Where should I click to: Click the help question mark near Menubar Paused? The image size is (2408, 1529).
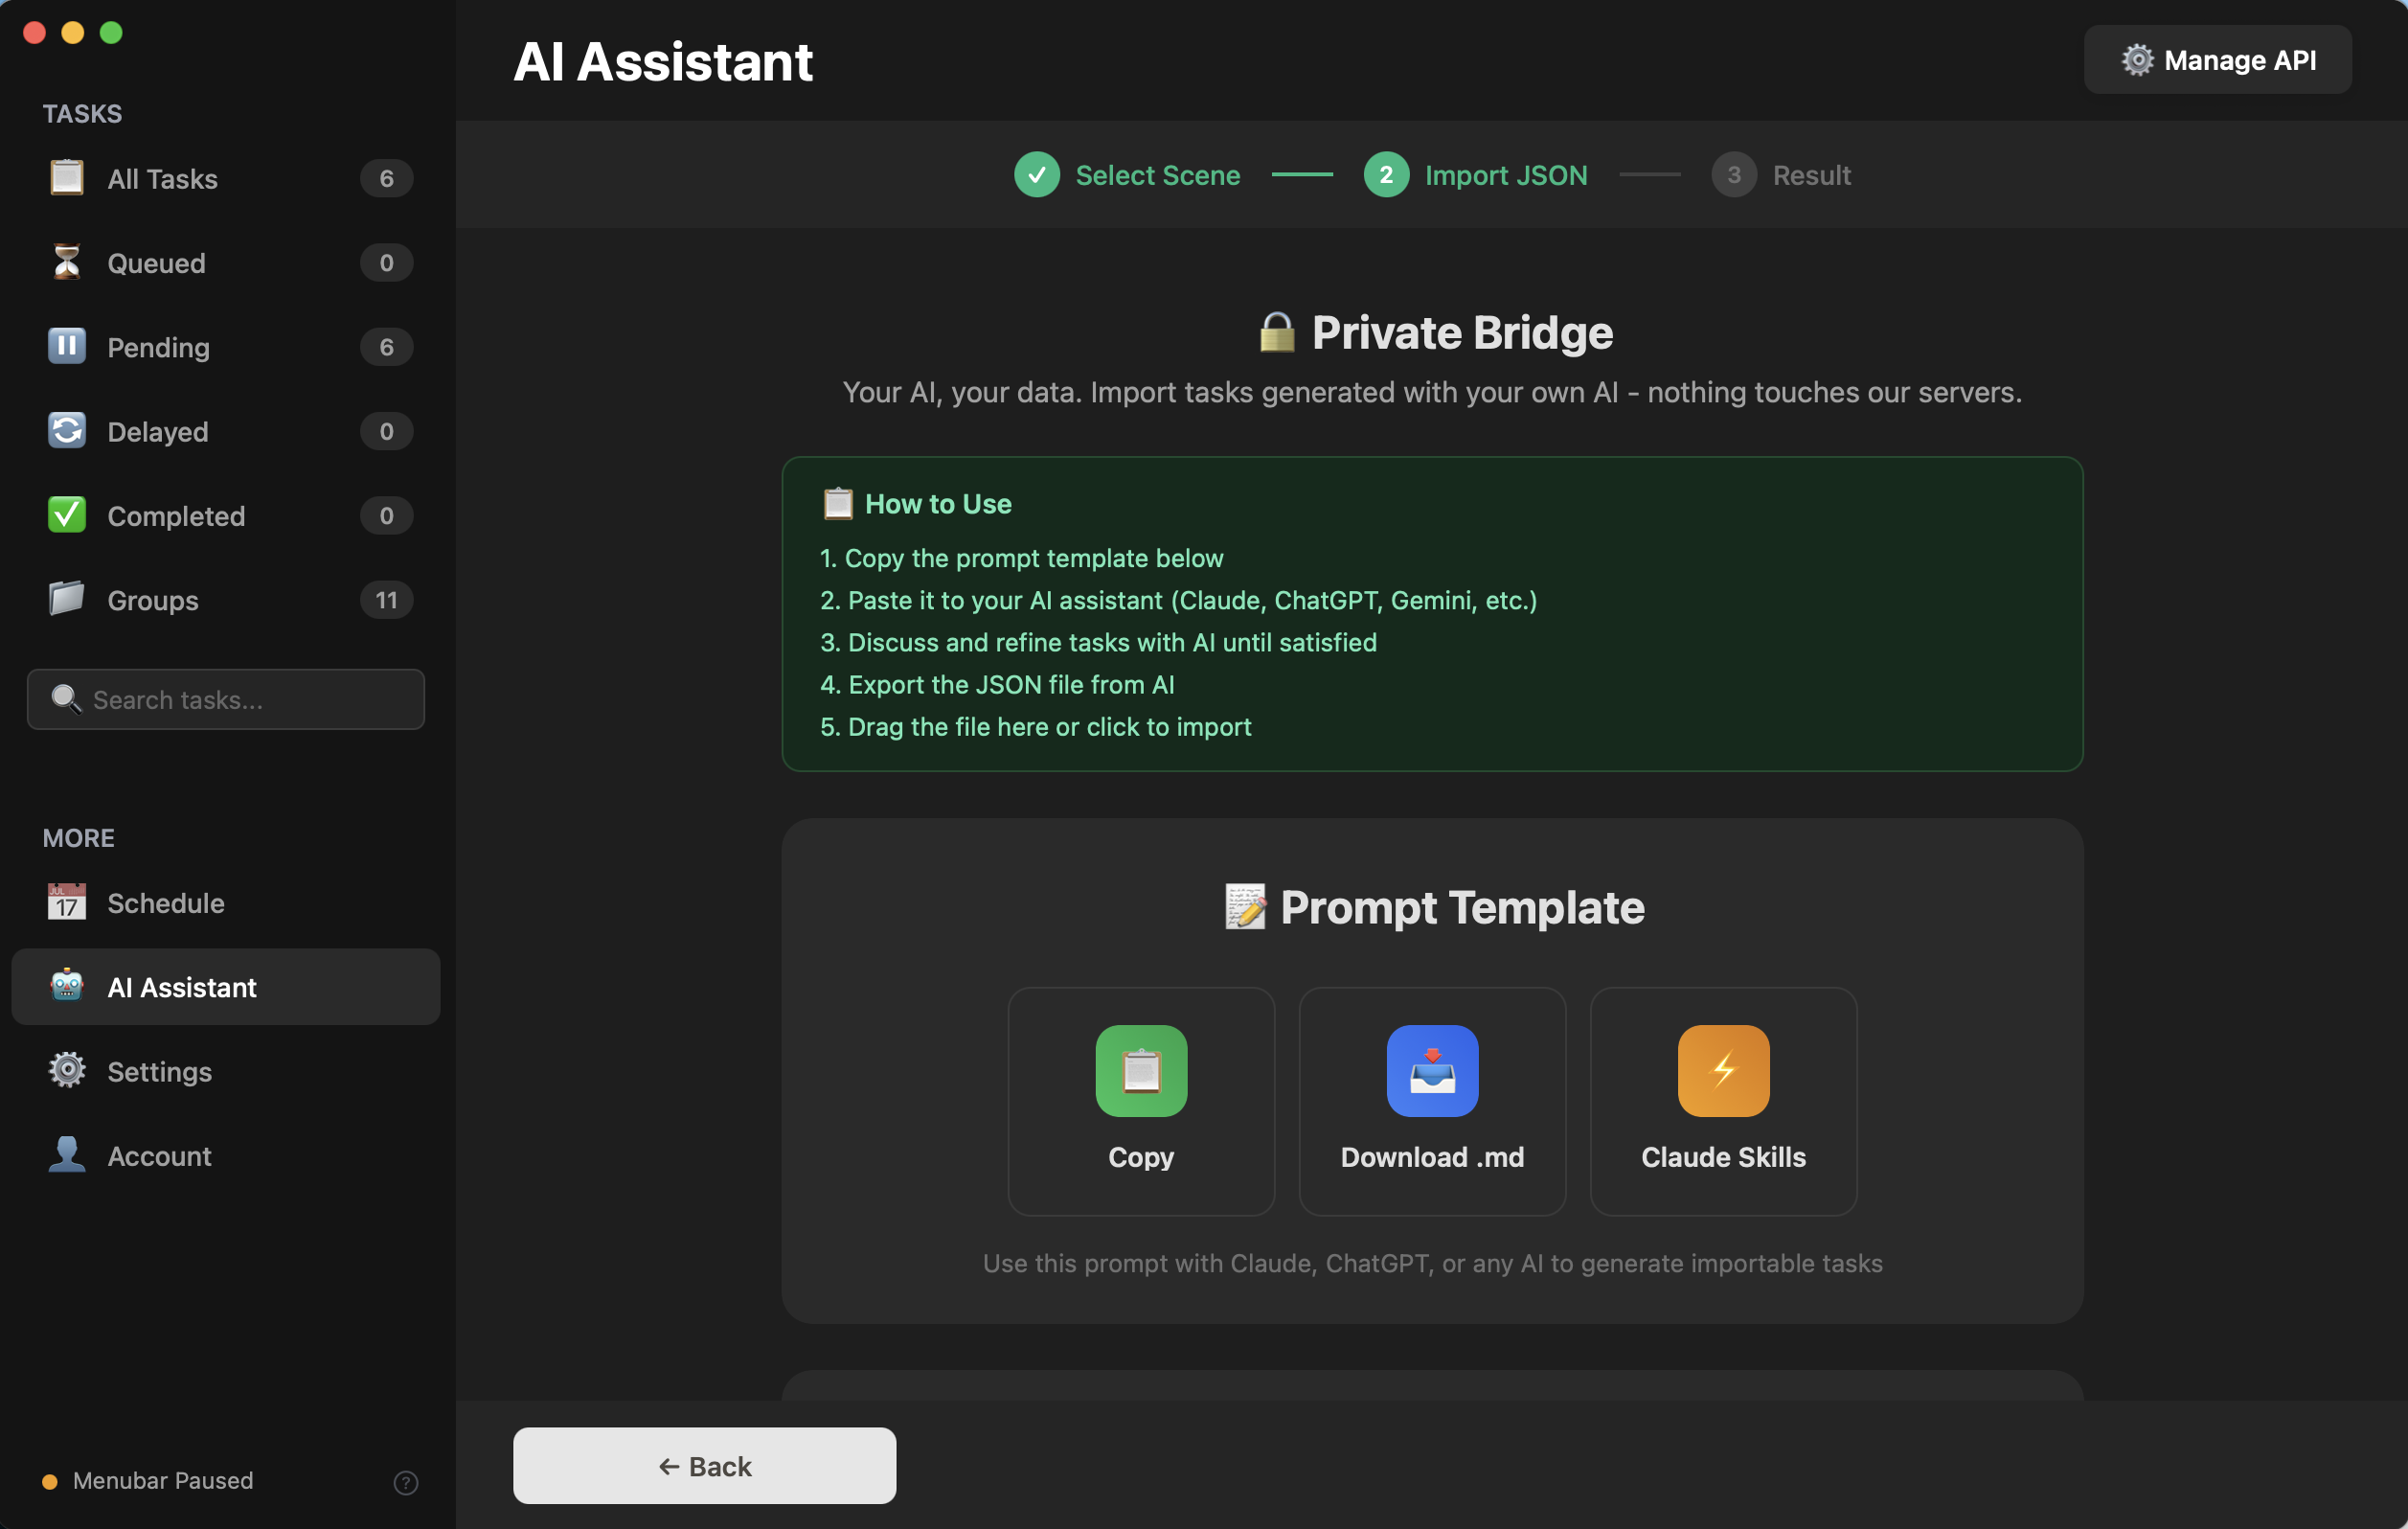pos(405,1482)
